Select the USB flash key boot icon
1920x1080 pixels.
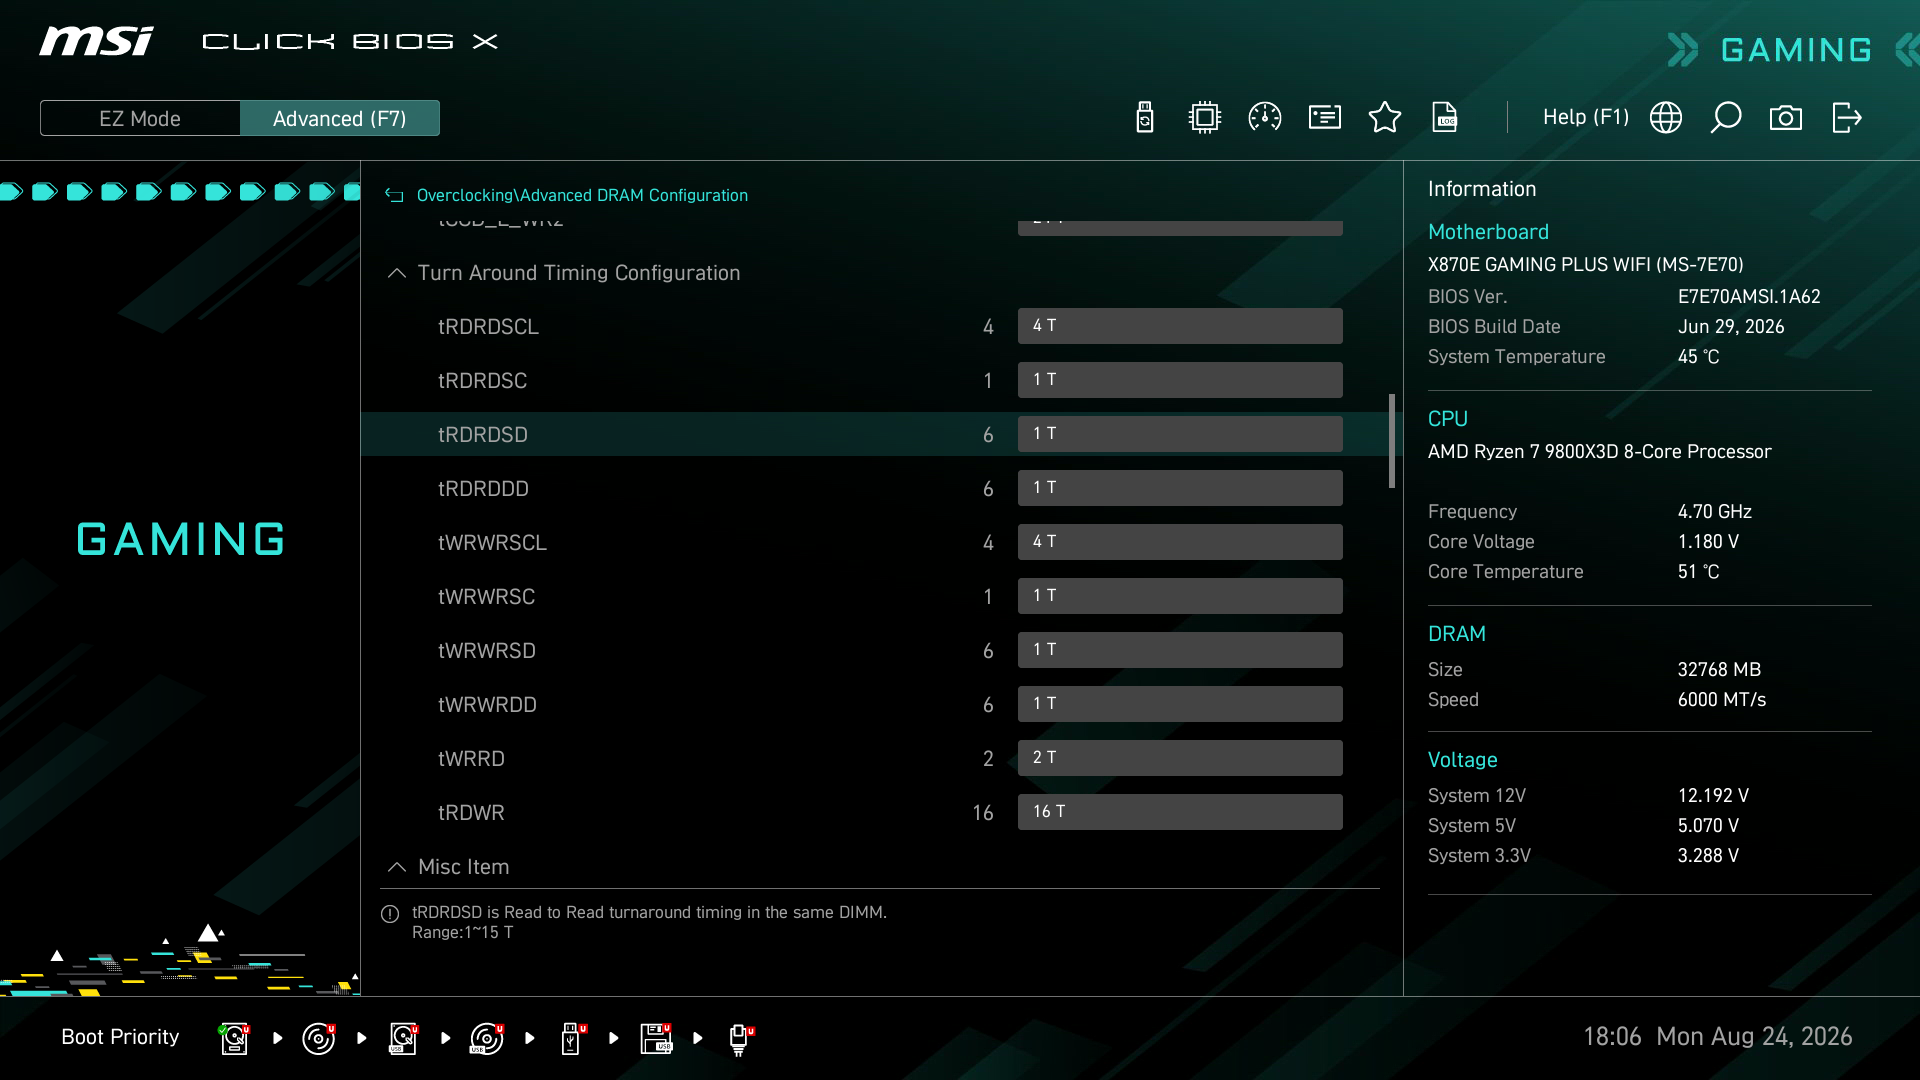pyautogui.click(x=573, y=1038)
